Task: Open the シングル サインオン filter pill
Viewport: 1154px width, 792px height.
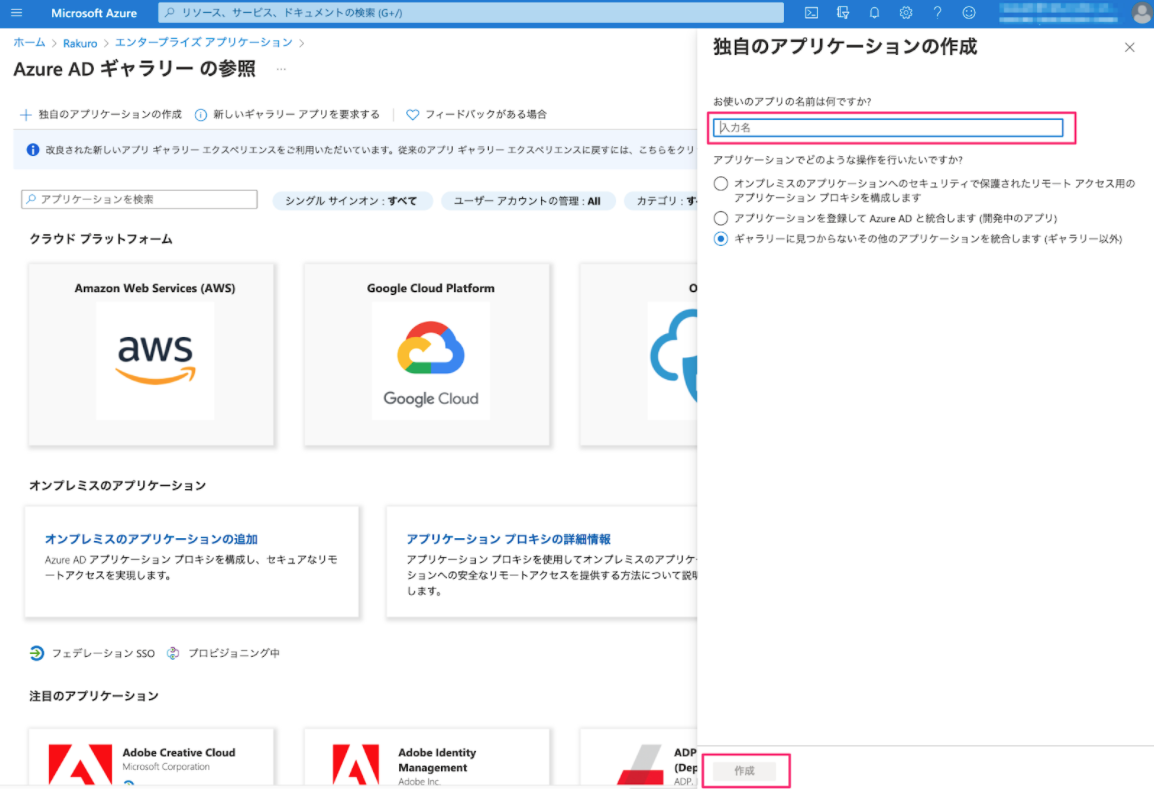Action: [x=352, y=201]
